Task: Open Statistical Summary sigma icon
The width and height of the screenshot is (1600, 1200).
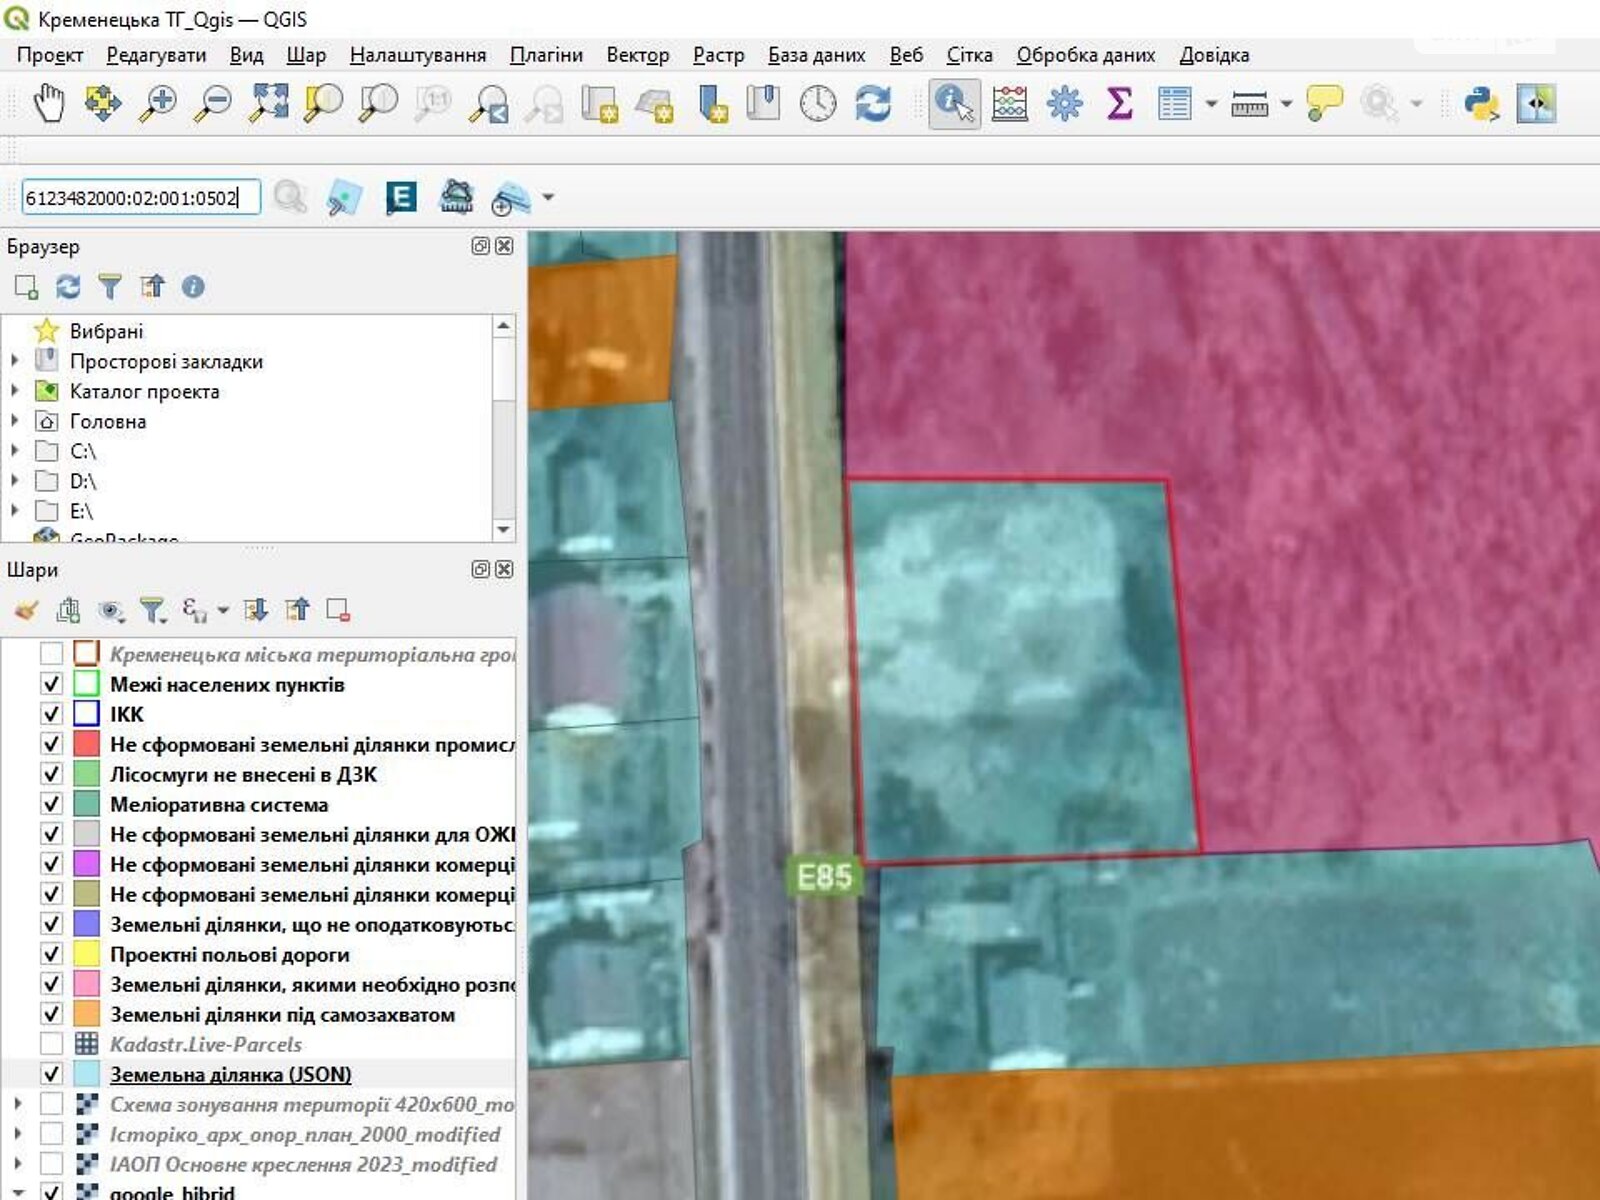Action: [x=1119, y=103]
